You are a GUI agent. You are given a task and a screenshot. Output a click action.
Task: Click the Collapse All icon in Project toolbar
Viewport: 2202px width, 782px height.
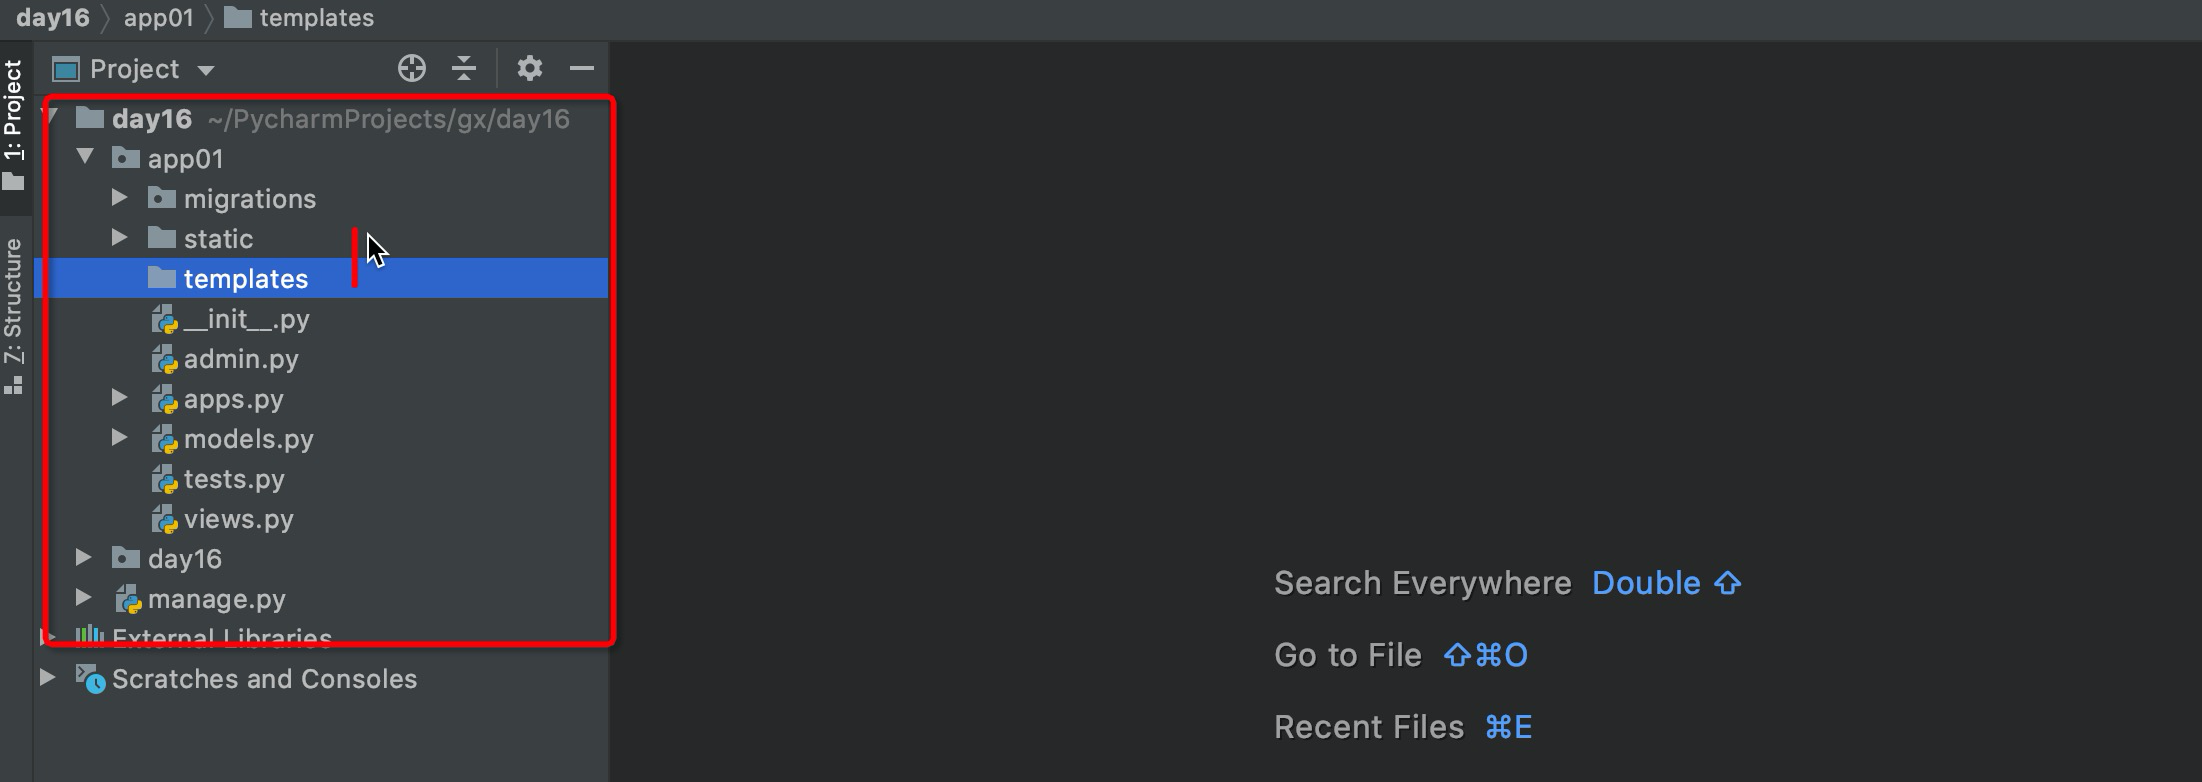click(464, 68)
